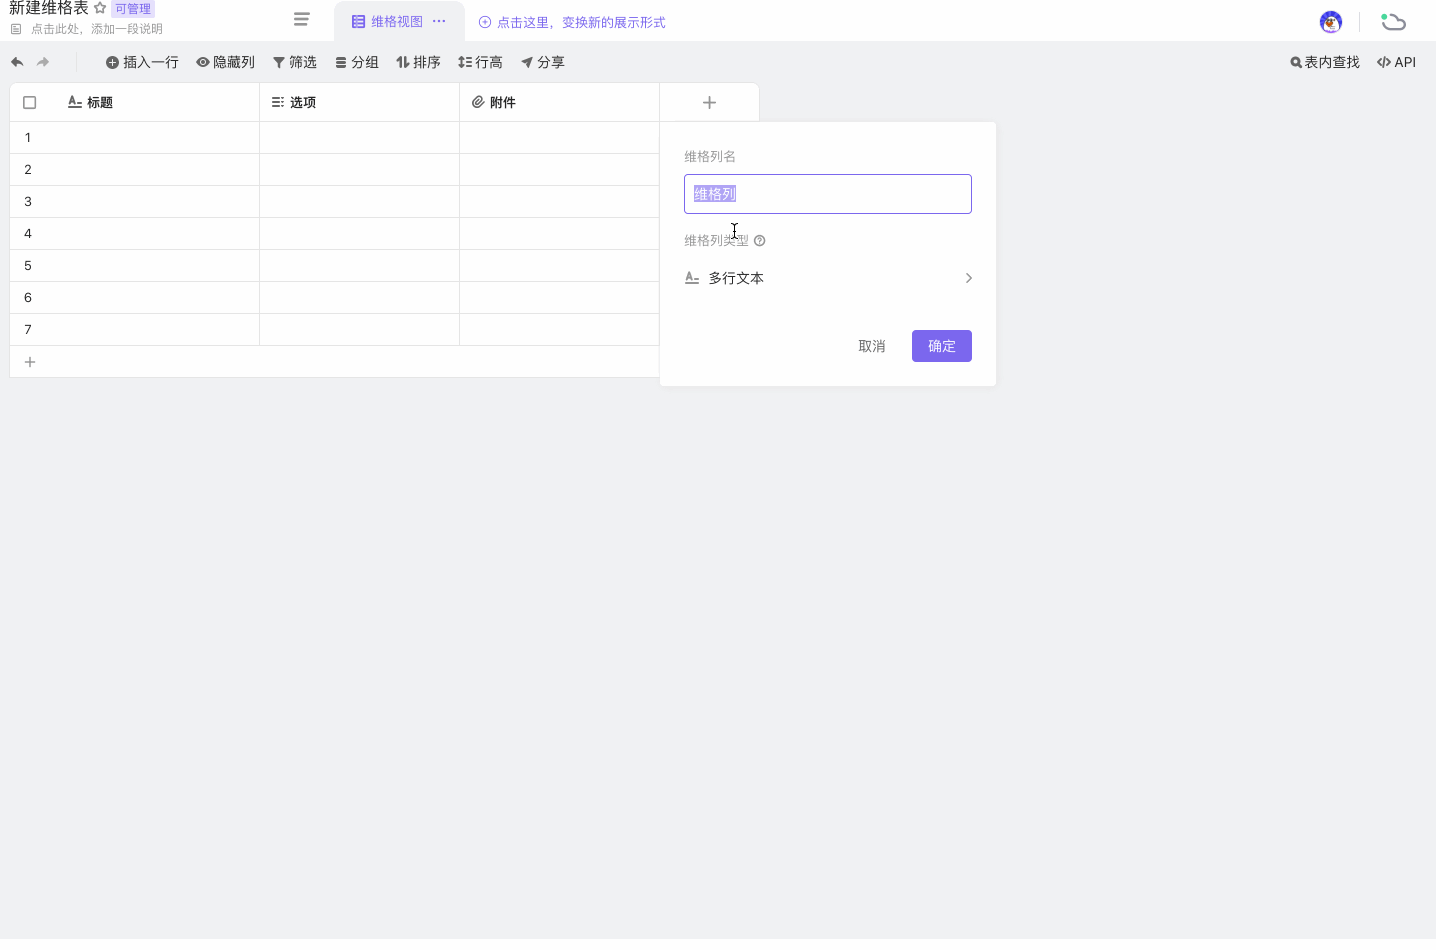Open the 维格视图 more options menu
Image resolution: width=1436 pixels, height=950 pixels.
click(439, 21)
